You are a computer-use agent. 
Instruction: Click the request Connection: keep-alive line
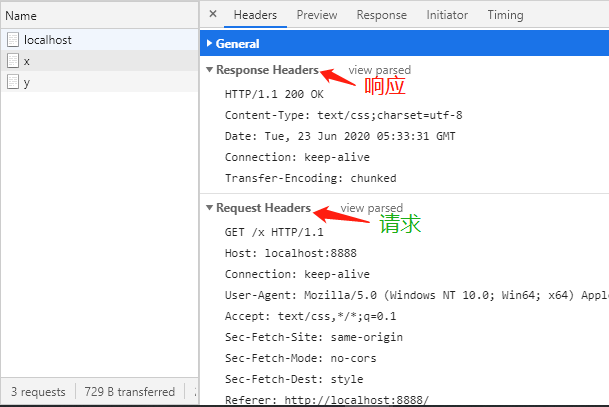[x=297, y=274]
